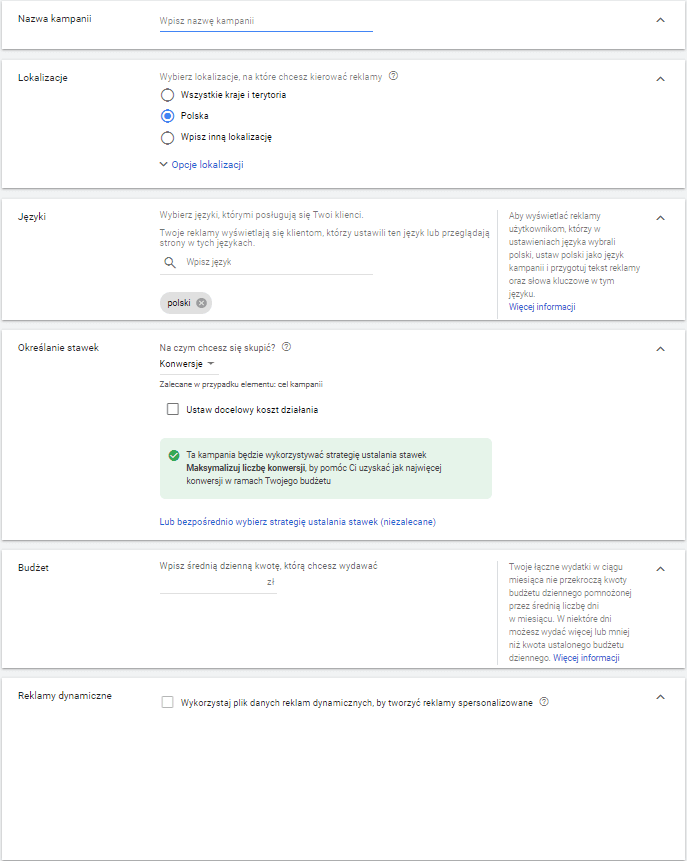The width and height of the screenshot is (687, 861).
Task: Remove the polski language chip
Action: click(201, 303)
